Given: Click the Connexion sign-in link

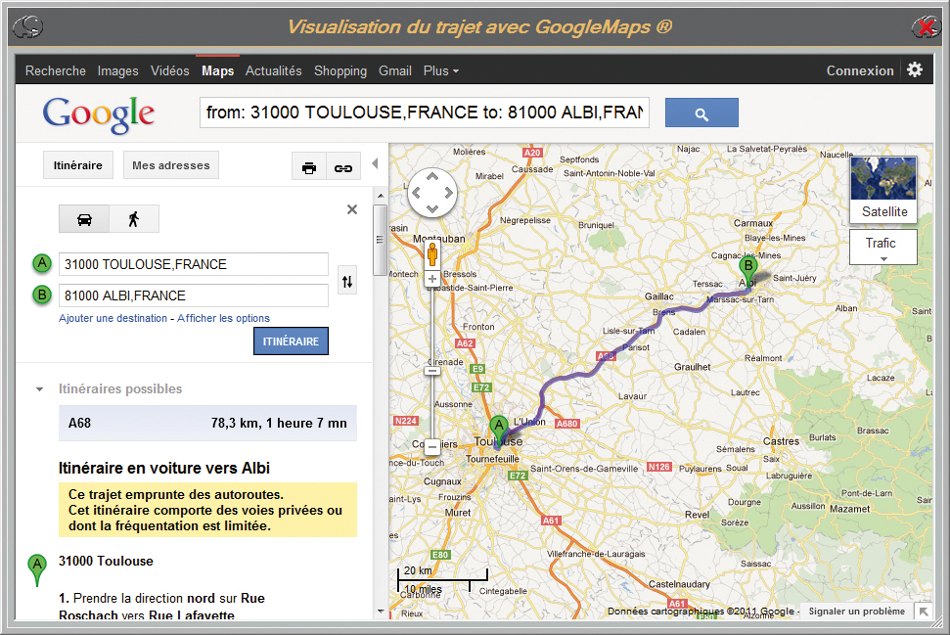Looking at the screenshot, I should [x=860, y=71].
